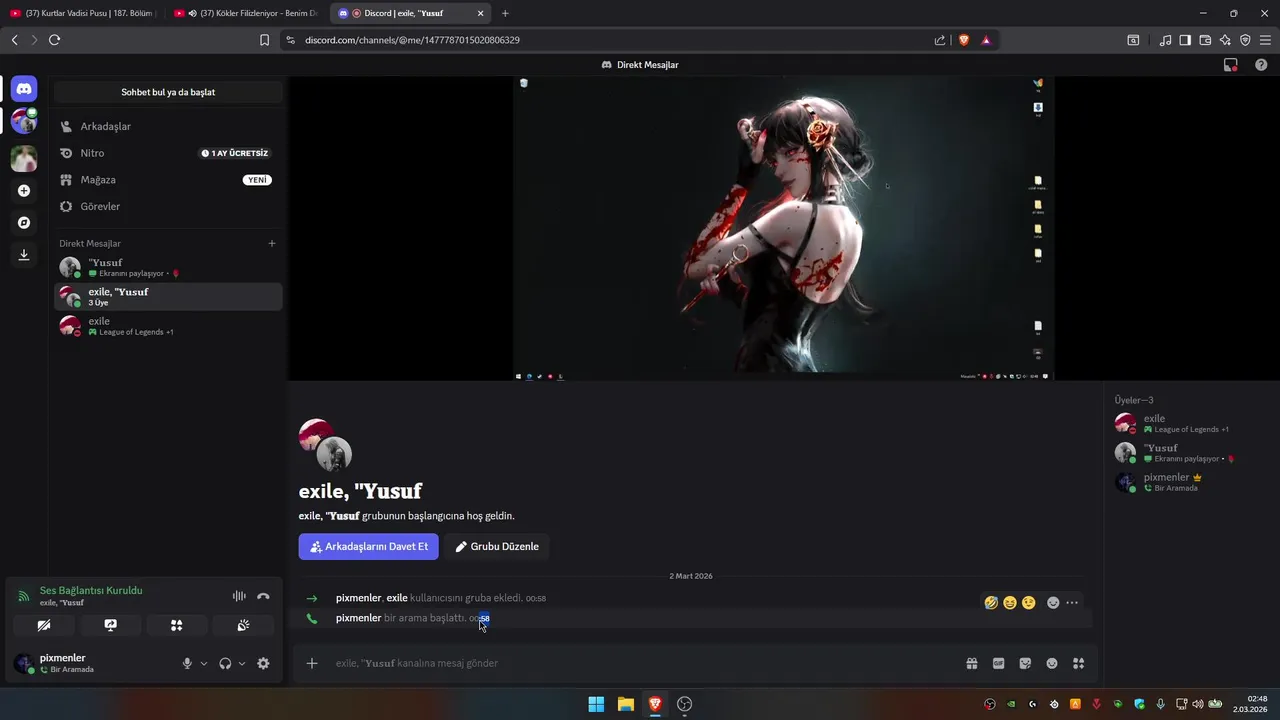This screenshot has width=1280, height=720.
Task: Toggle camera on in voice panel
Action: pyautogui.click(x=44, y=625)
